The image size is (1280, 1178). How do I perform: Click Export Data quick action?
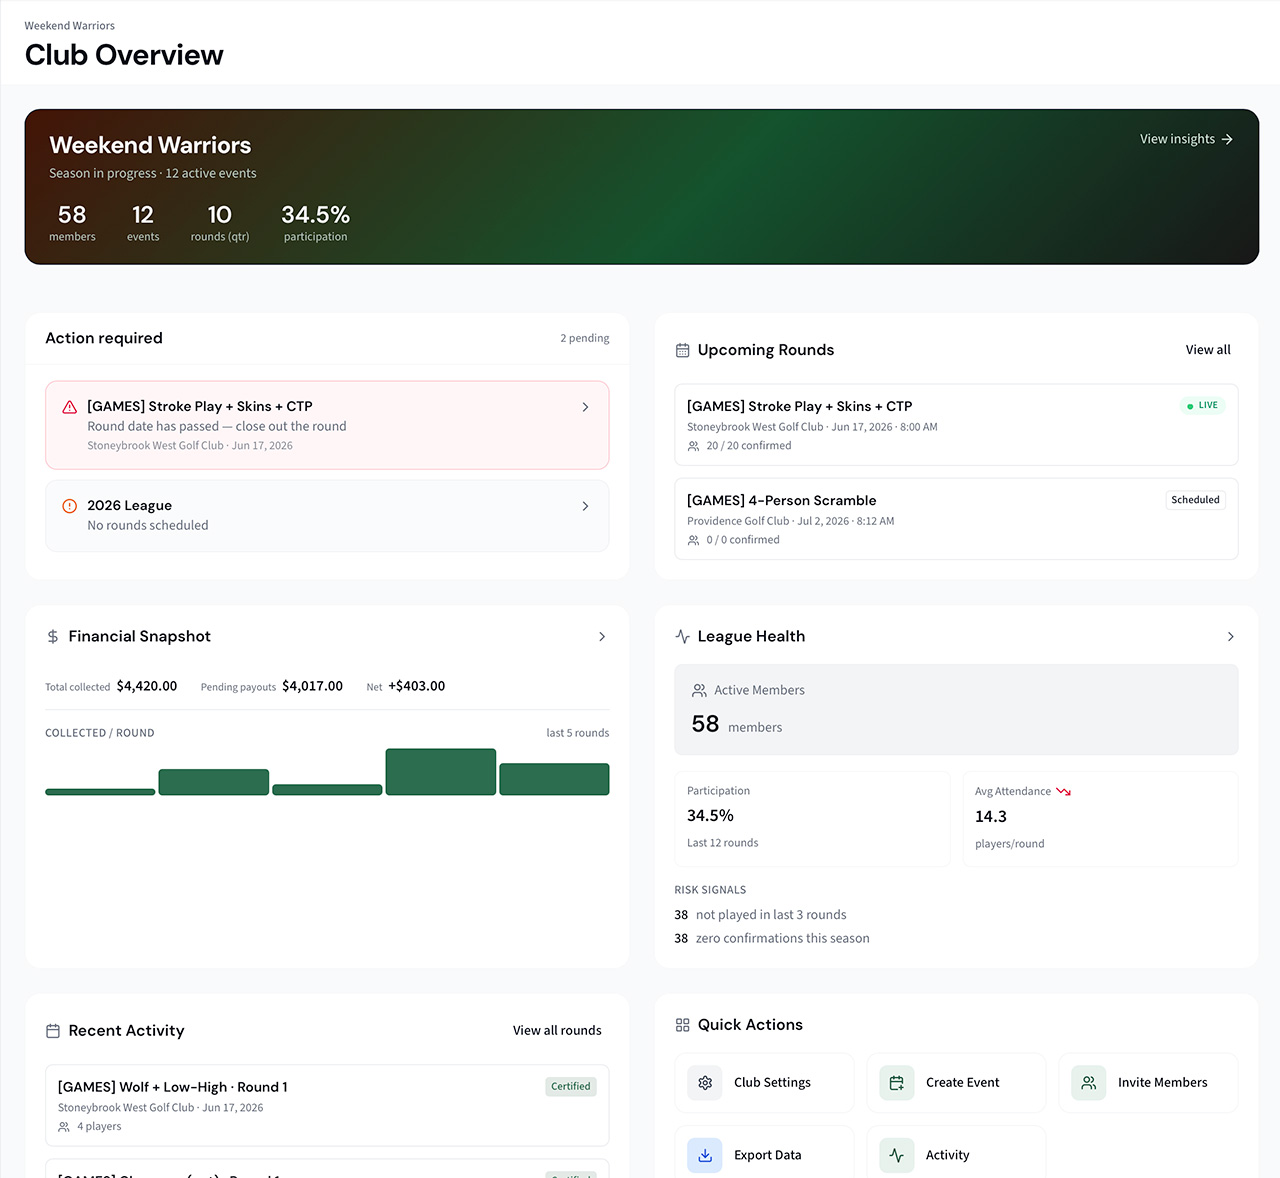[764, 1155]
